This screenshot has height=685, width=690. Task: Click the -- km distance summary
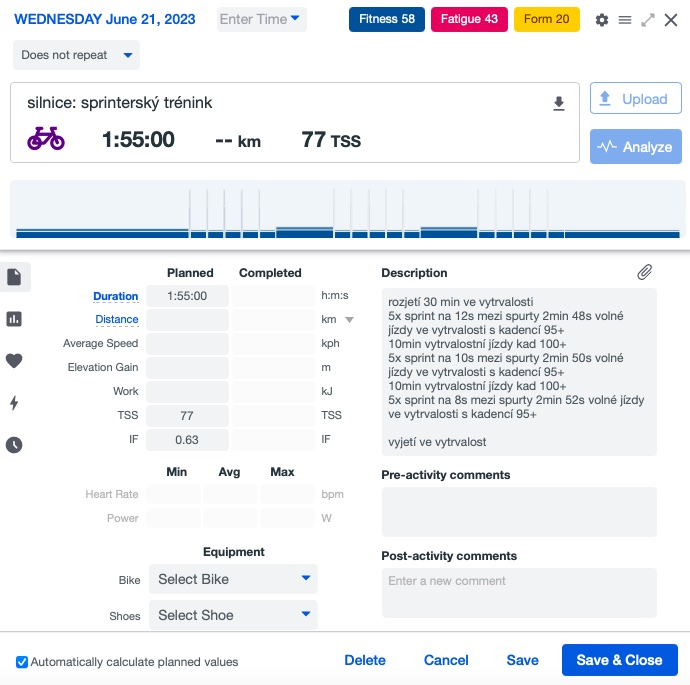(238, 141)
